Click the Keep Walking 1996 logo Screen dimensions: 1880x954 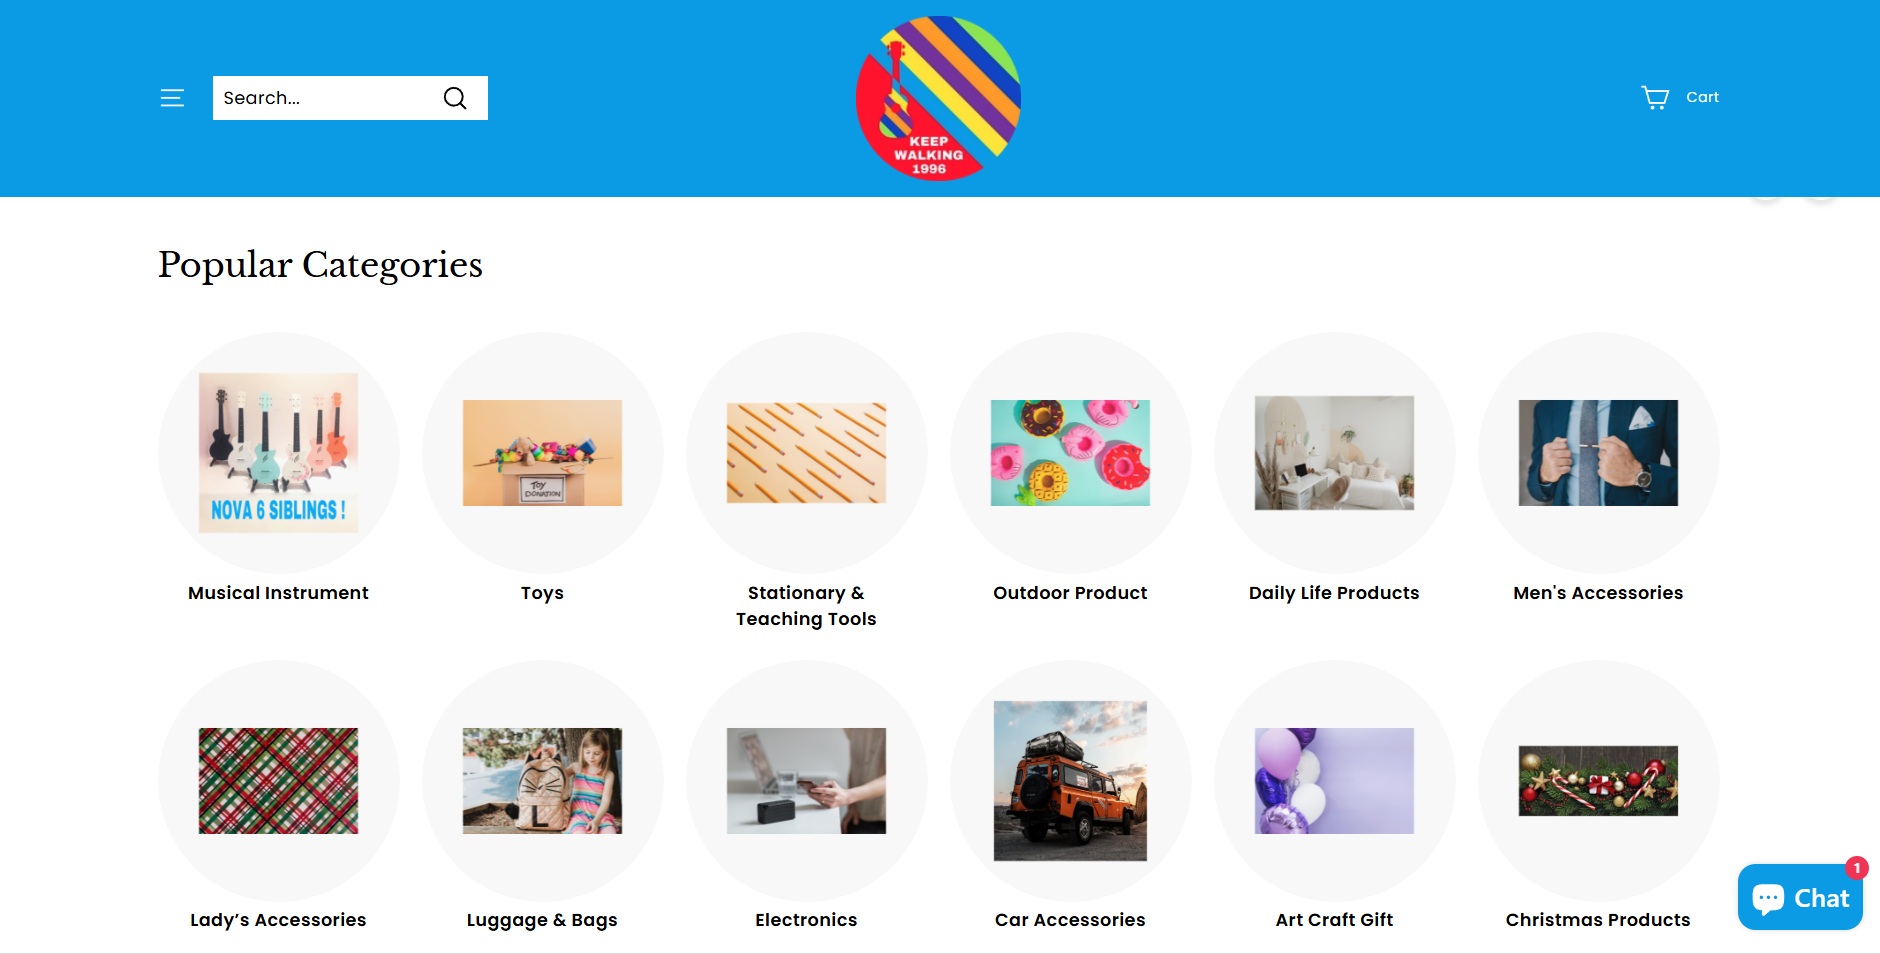coord(938,98)
